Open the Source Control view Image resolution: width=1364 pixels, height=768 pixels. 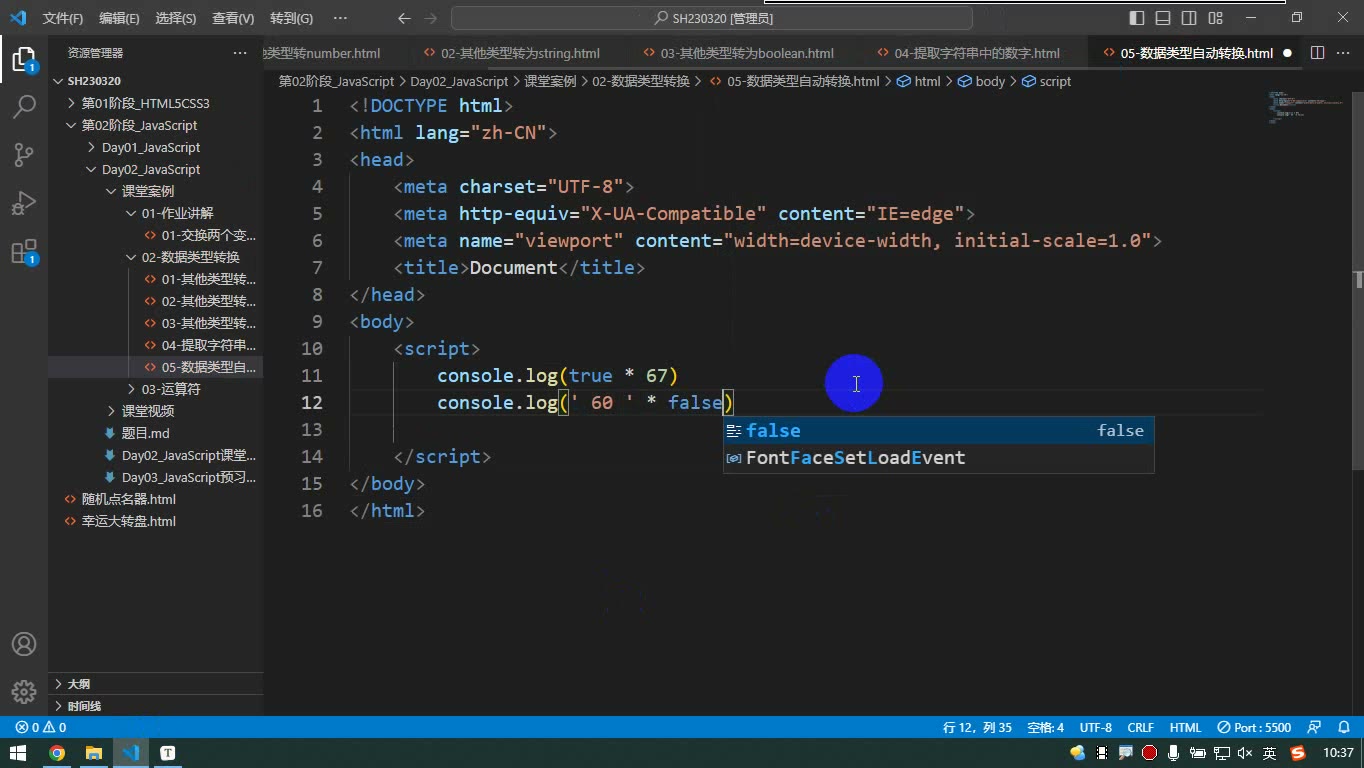pyautogui.click(x=24, y=154)
